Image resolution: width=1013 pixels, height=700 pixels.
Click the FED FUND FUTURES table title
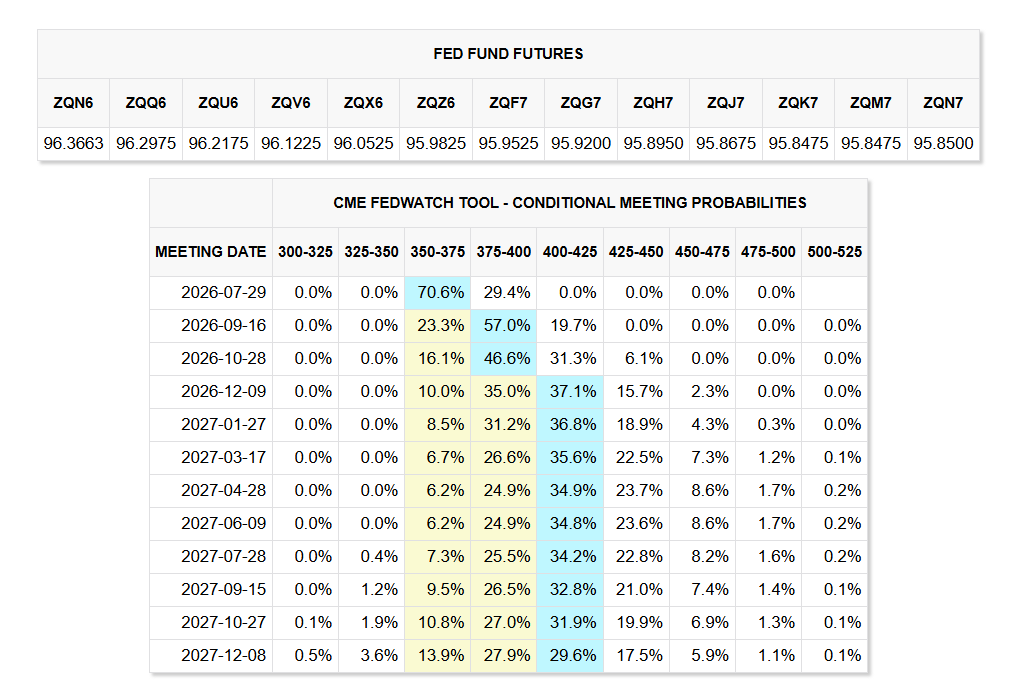click(508, 54)
